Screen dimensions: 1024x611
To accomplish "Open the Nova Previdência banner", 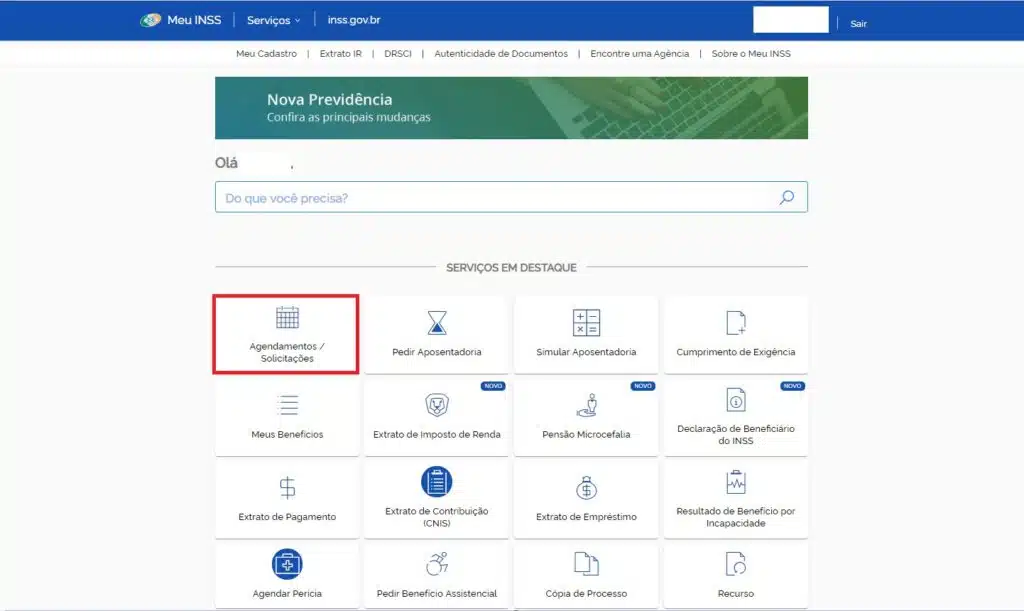I will (x=511, y=108).
